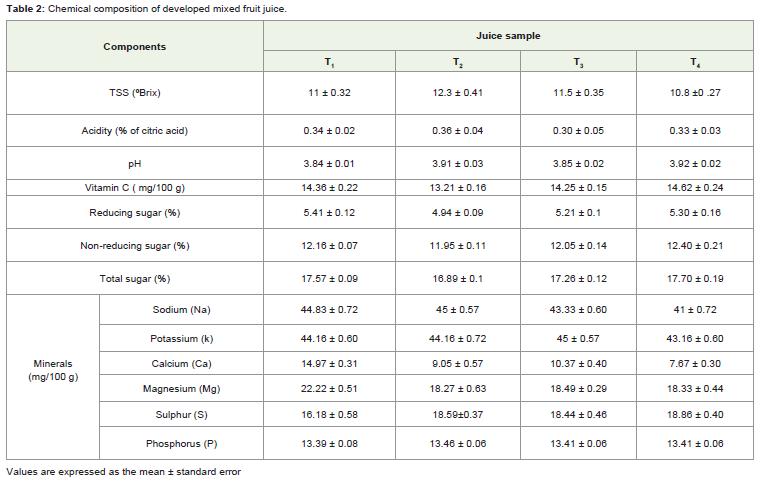
Task: Click the Table 2 caption text
Action: point(146,9)
